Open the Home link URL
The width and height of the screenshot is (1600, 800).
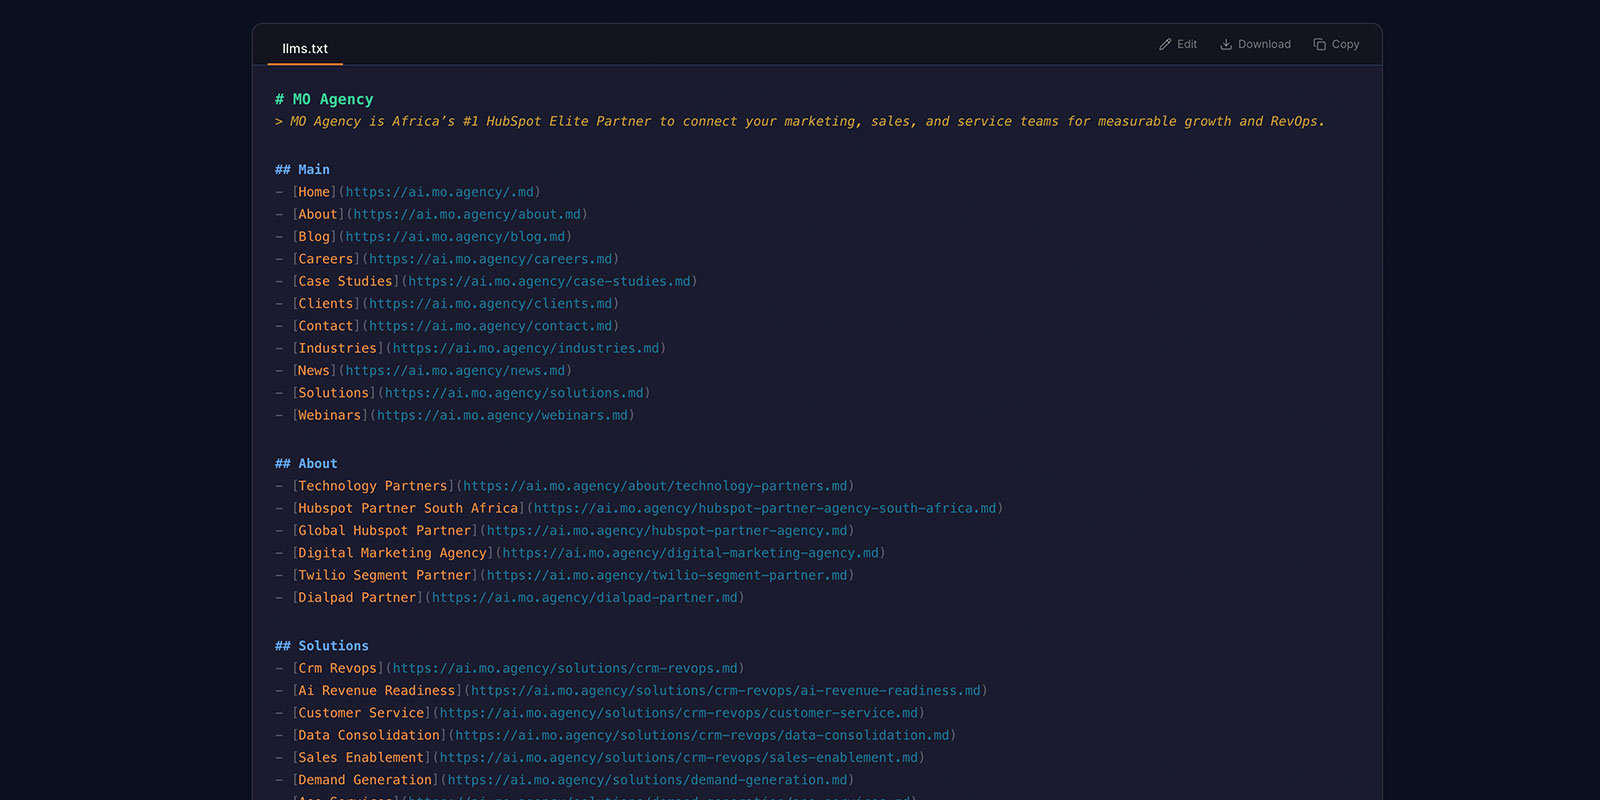pyautogui.click(x=440, y=192)
